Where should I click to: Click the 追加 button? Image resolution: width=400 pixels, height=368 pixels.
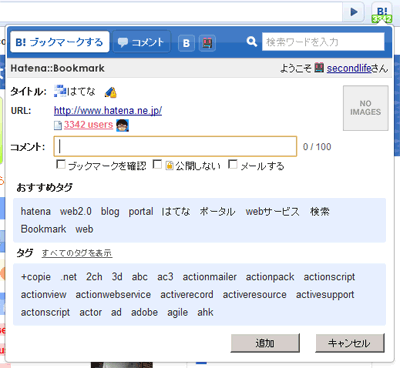[x=265, y=343]
